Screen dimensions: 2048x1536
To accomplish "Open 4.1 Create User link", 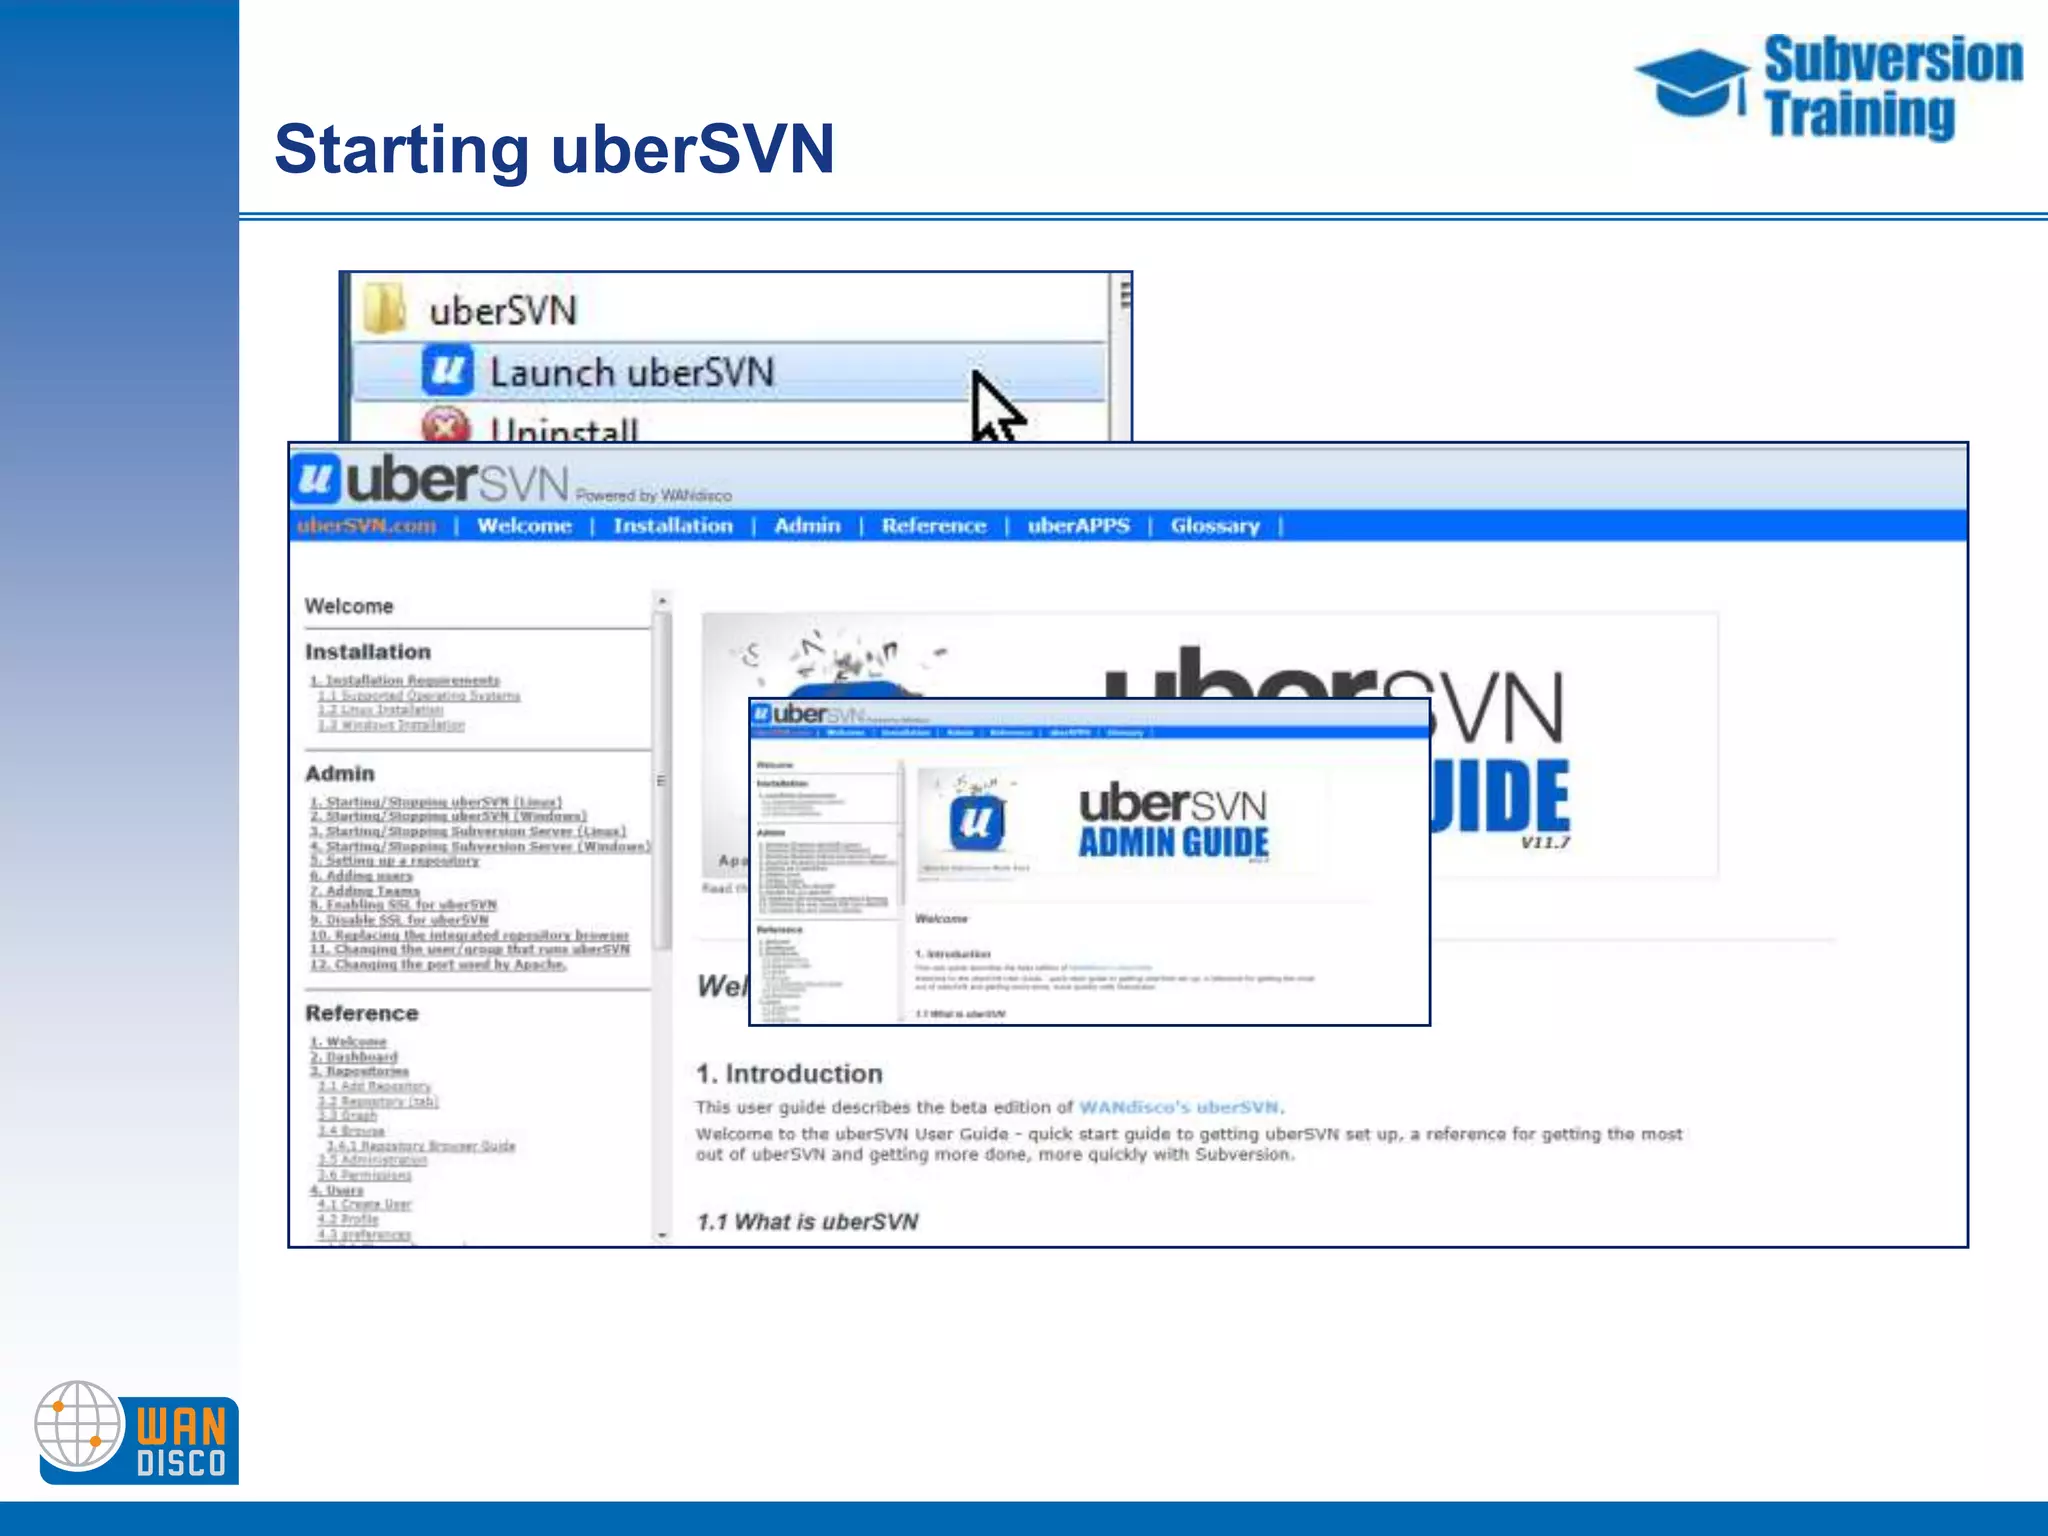I will [x=365, y=1205].
